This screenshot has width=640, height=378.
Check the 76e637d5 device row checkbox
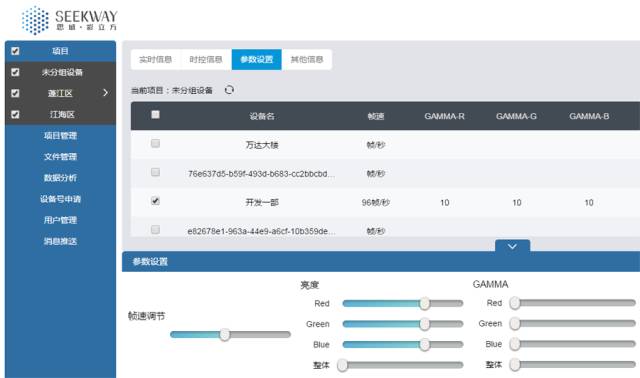coord(155,172)
